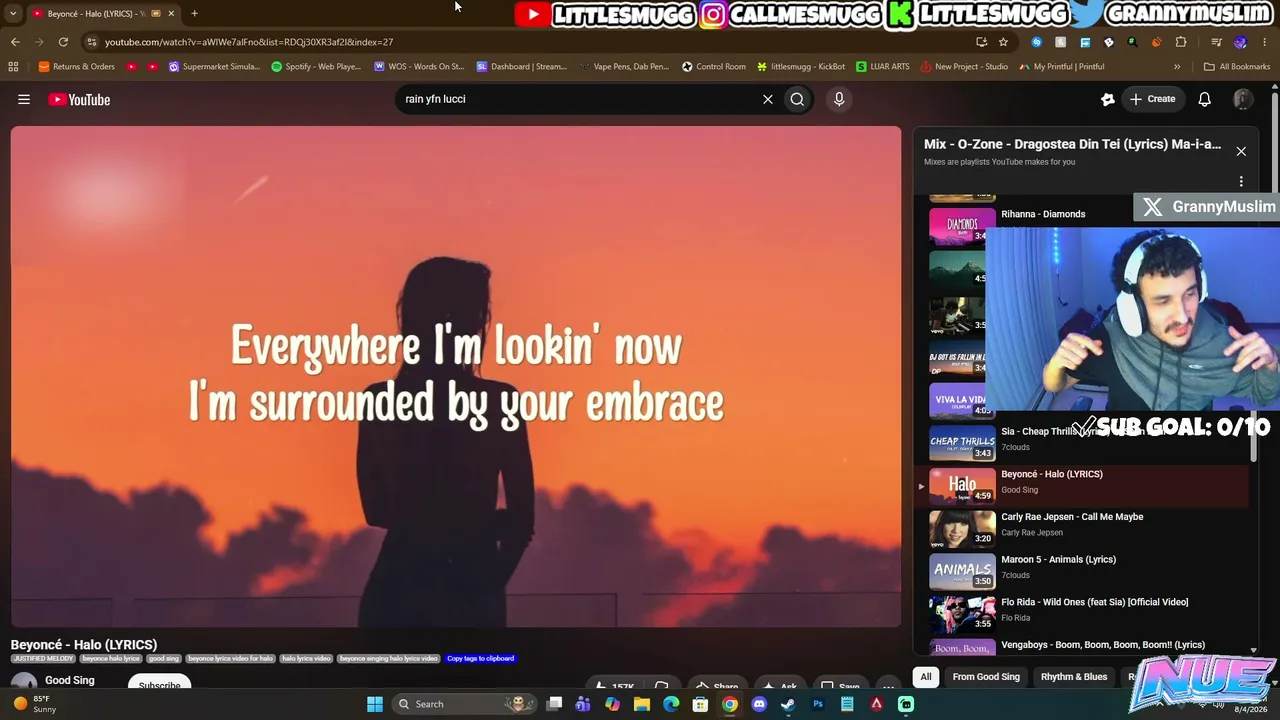Go to the YouTube home logo
Image resolution: width=1280 pixels, height=720 pixels.
(x=79, y=99)
